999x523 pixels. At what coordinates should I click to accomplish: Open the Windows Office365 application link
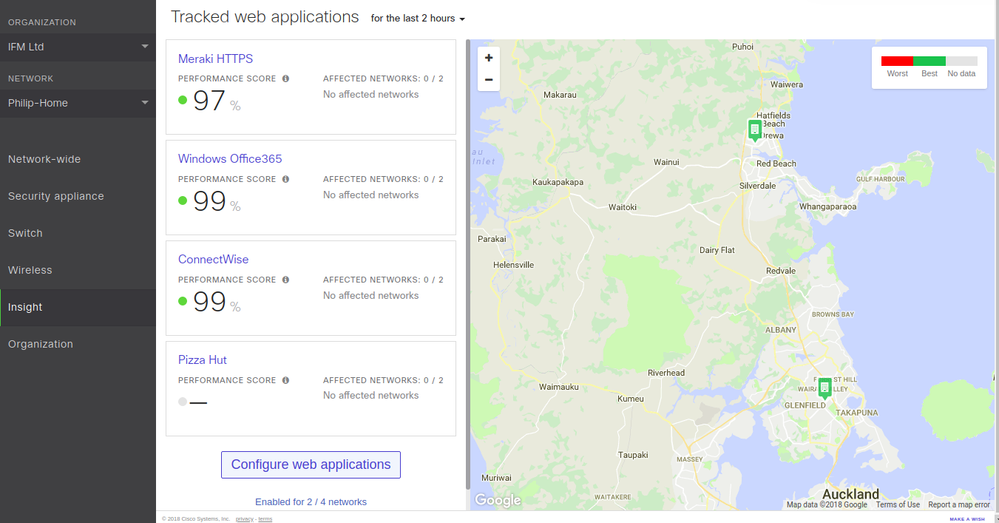coord(230,159)
